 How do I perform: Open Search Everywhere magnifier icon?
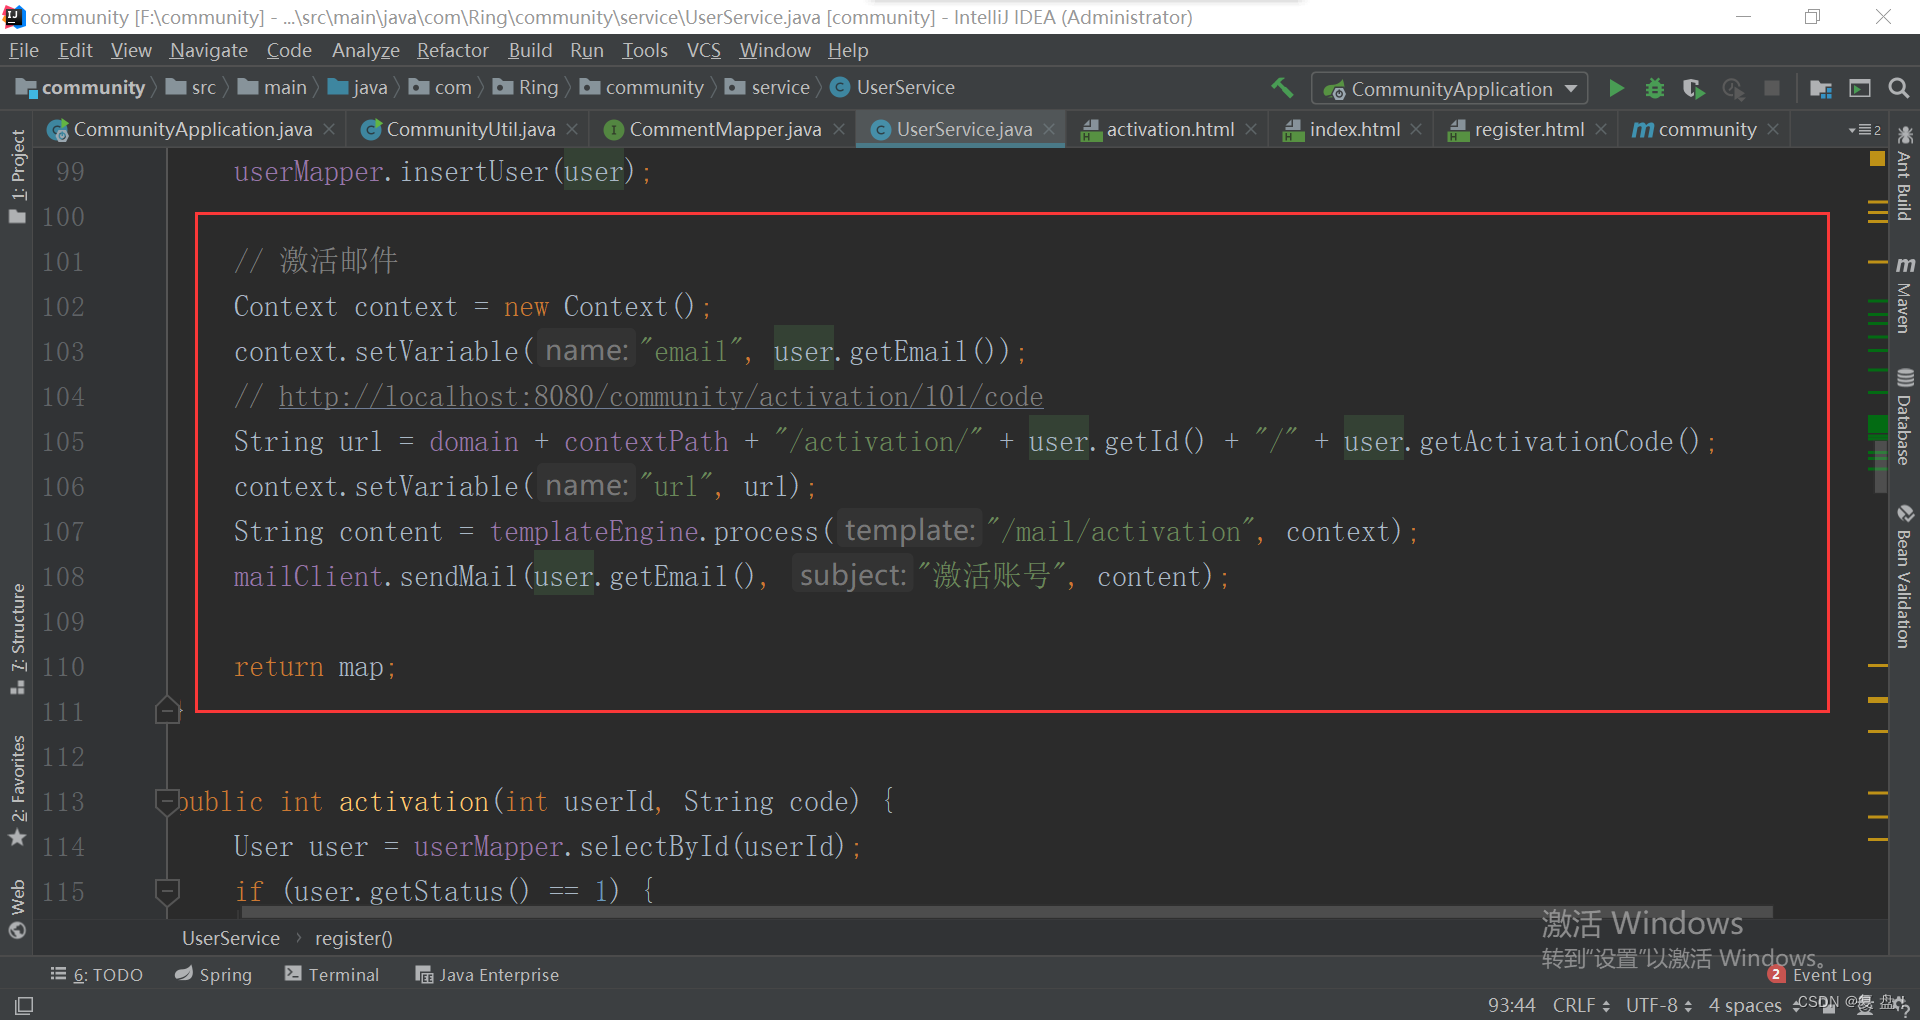point(1899,88)
